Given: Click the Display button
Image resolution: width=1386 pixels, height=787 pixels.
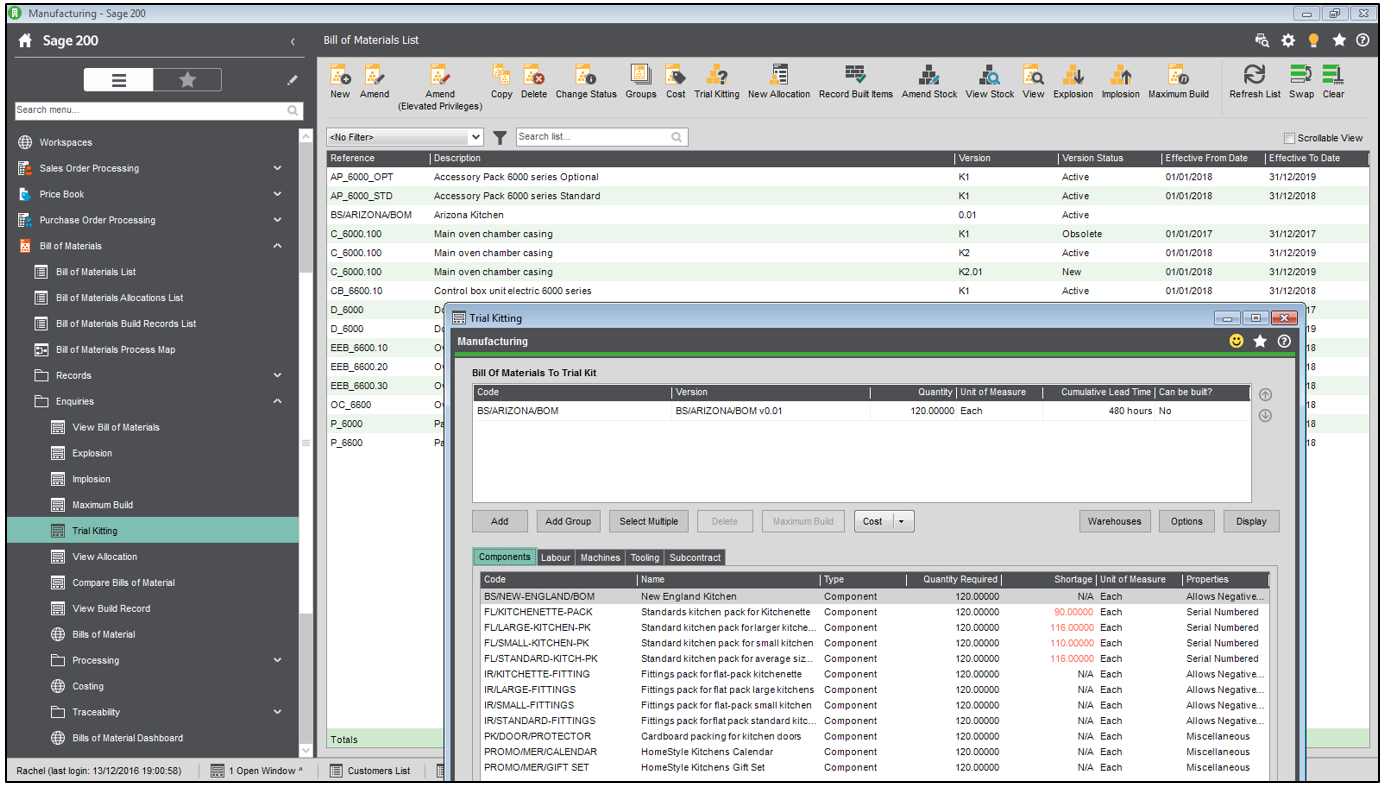Looking at the screenshot, I should click(1251, 521).
